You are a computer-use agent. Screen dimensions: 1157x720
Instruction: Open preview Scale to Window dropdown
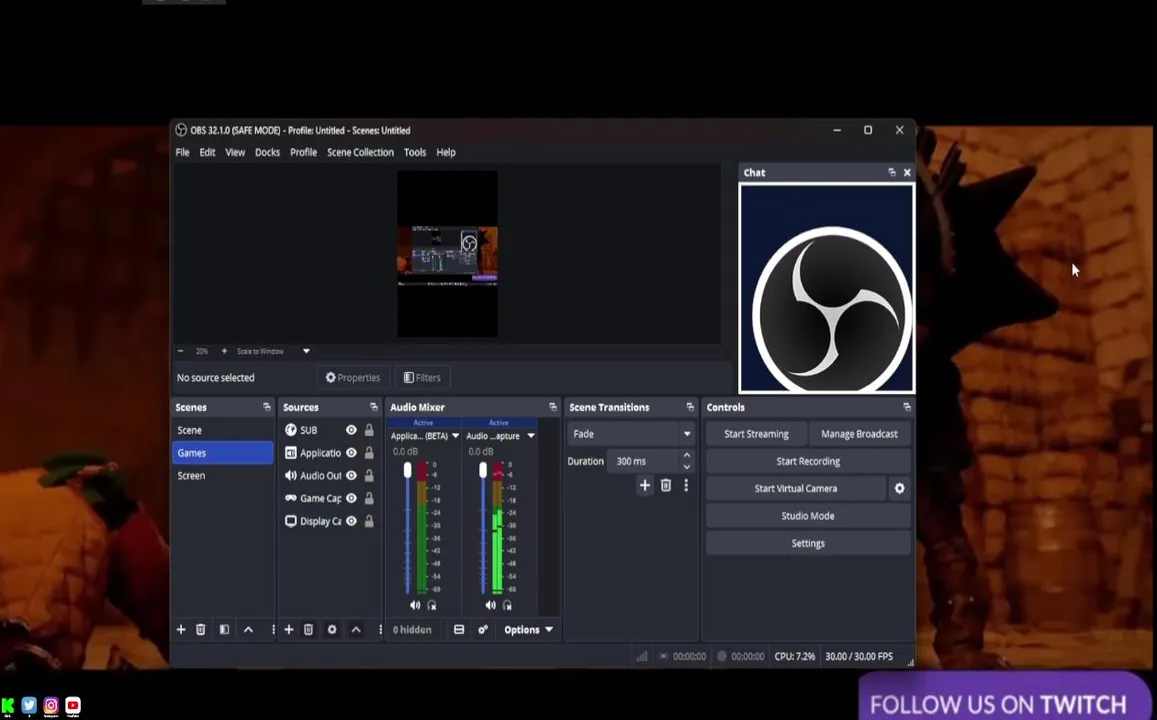(306, 351)
